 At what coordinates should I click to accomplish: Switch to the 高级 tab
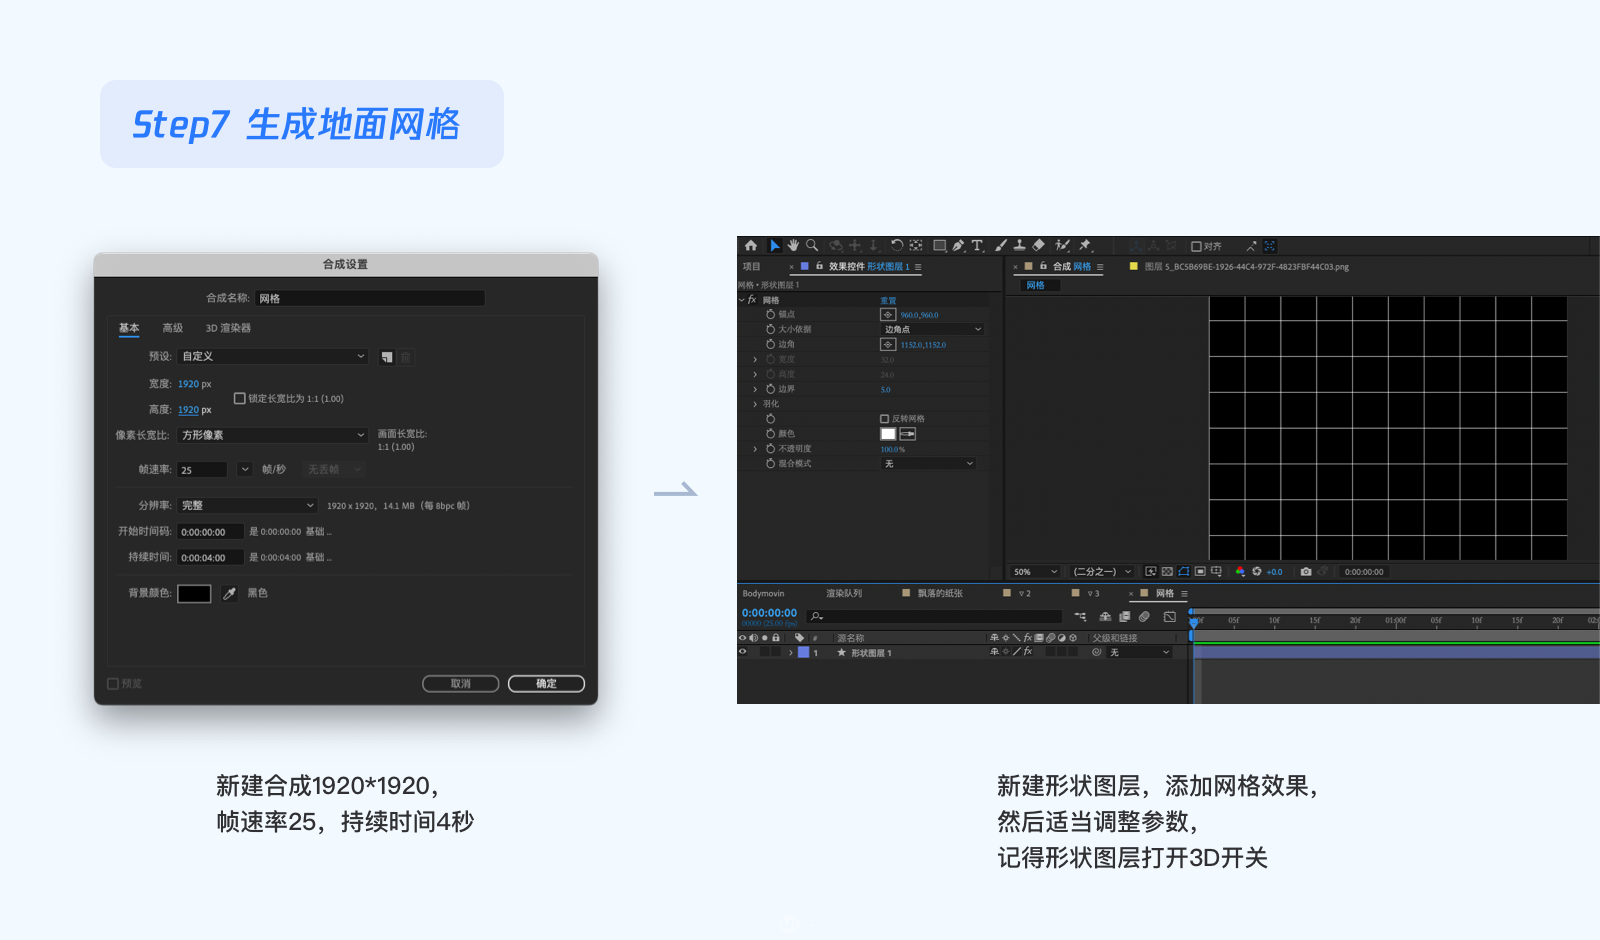pos(173,328)
